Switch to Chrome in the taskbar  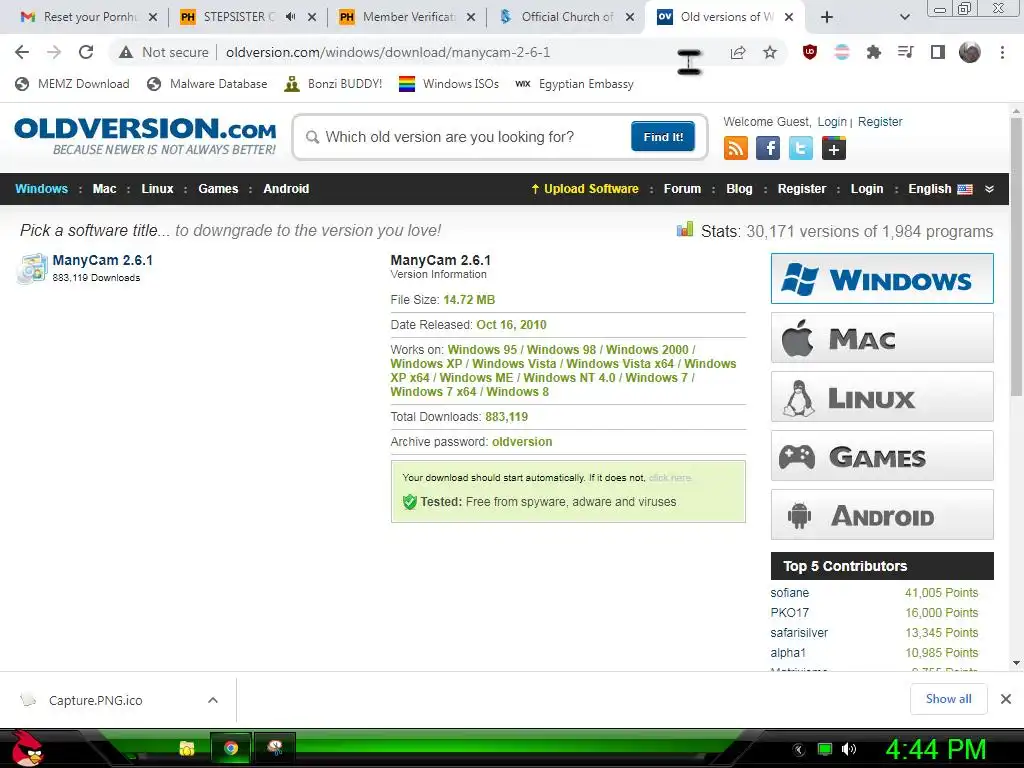coord(231,748)
